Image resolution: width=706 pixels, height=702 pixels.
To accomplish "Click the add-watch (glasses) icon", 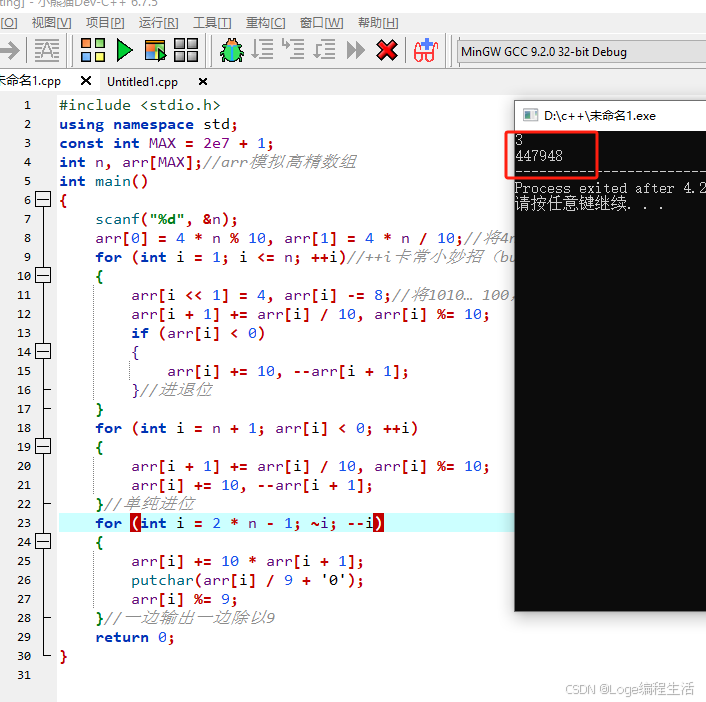I will coord(425,50).
